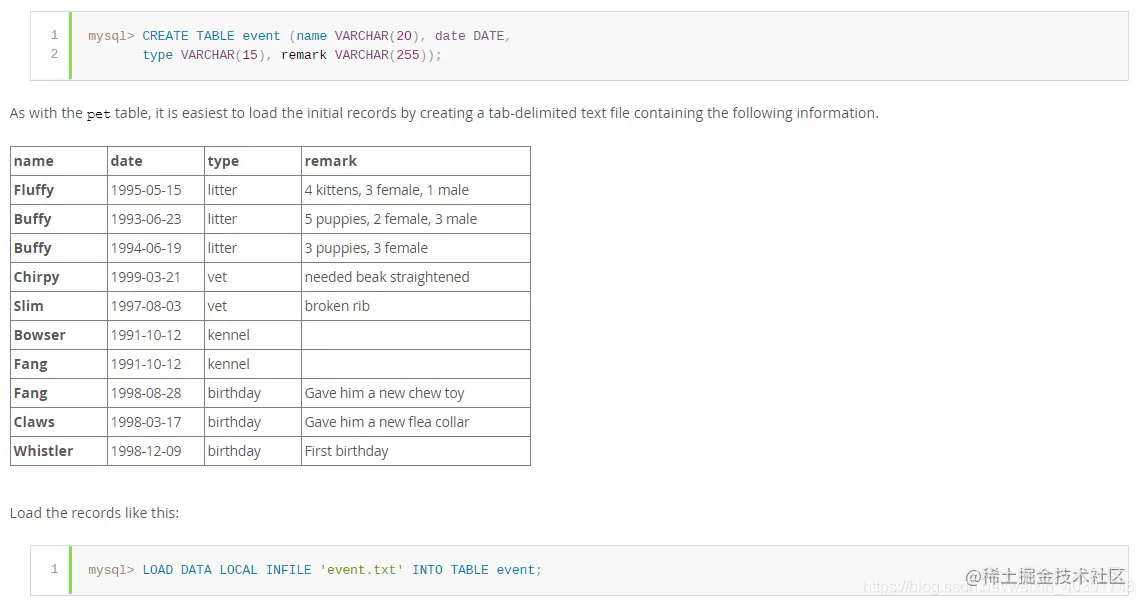1144x605 pixels.
Task: Click the 'broken rib' remark
Action: (337, 306)
